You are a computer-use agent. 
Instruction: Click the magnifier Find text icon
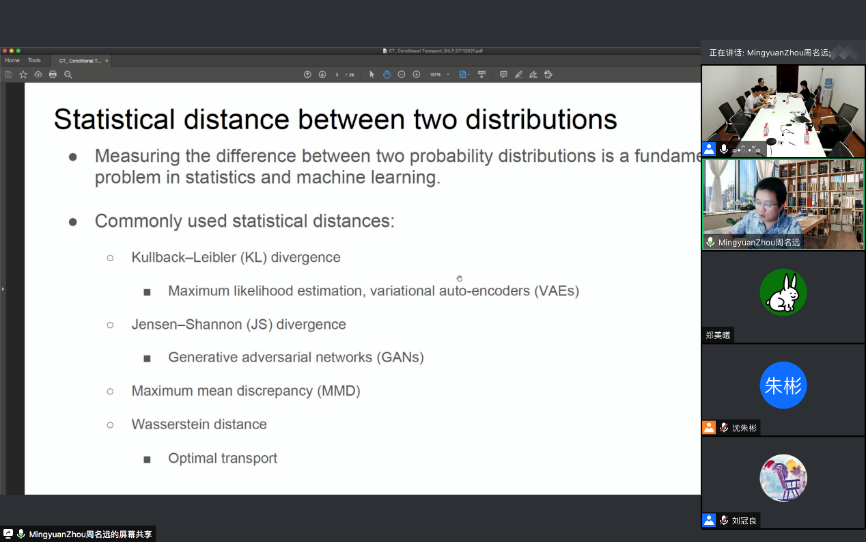(x=68, y=75)
